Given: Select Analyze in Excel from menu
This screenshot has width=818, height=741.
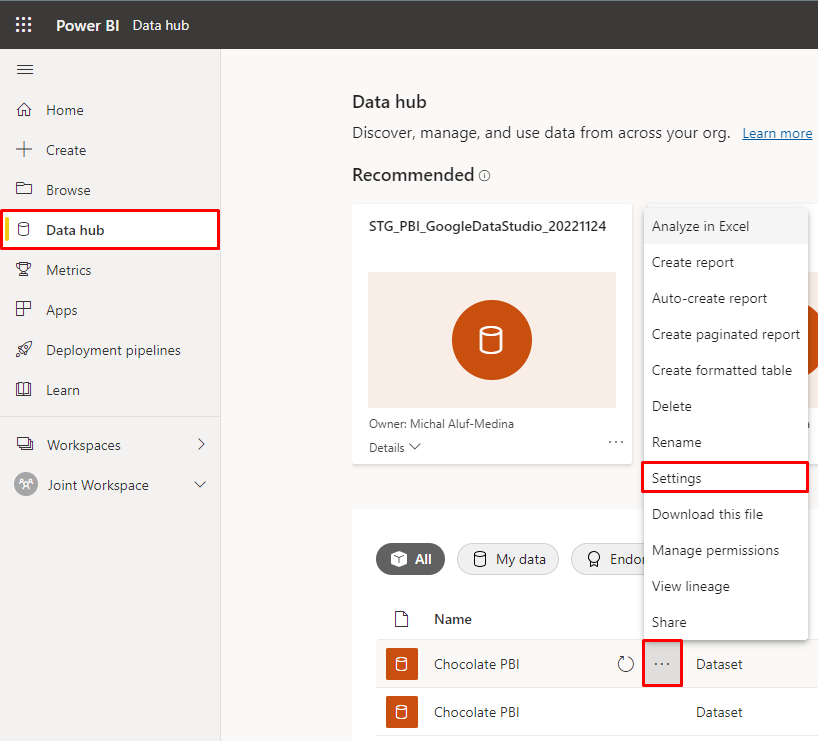Looking at the screenshot, I should pos(726,226).
